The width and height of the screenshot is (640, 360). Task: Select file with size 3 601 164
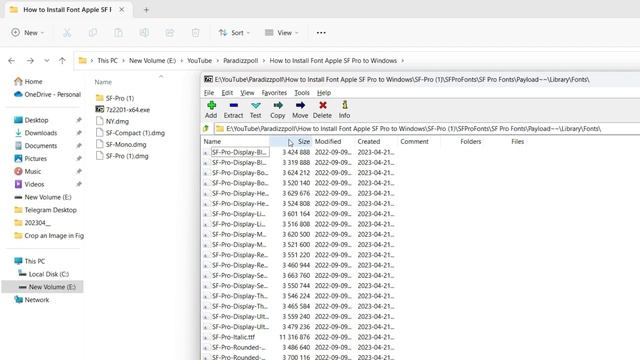point(299,214)
